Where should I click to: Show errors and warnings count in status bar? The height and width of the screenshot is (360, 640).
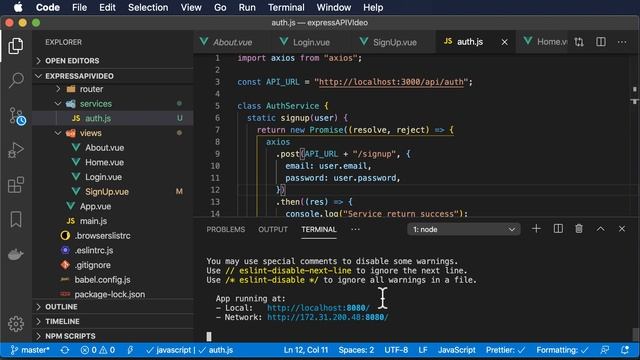point(98,350)
